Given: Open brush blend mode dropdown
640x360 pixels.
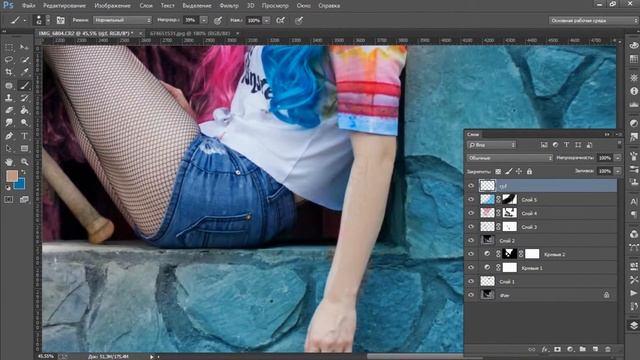Looking at the screenshot, I should click(122, 20).
